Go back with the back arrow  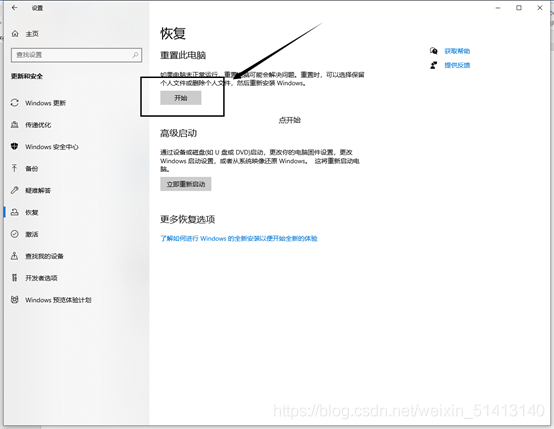pyautogui.click(x=14, y=7)
